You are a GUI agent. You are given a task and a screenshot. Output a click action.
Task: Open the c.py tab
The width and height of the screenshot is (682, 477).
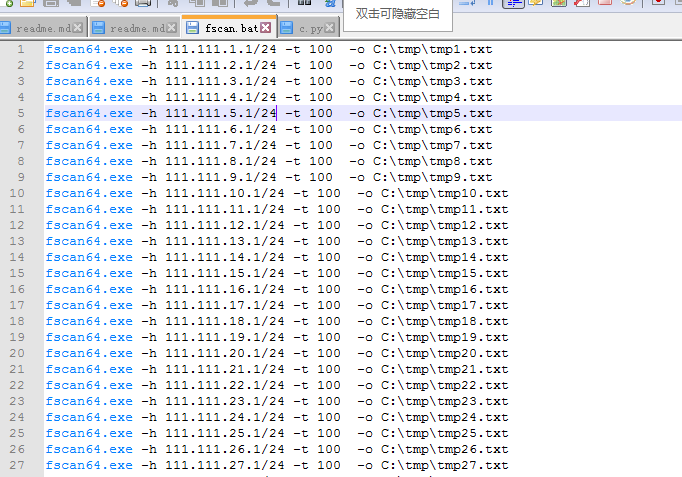(x=308, y=28)
